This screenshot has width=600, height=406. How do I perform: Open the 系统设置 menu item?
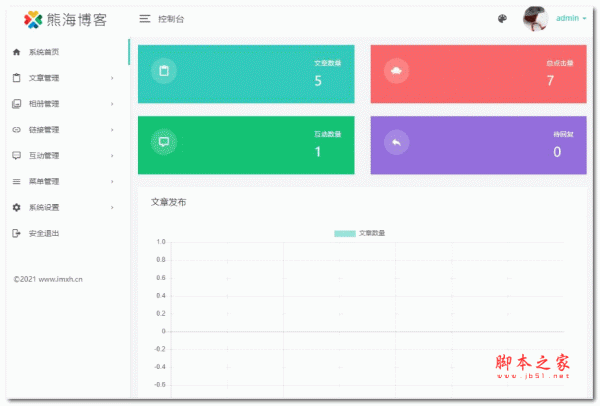click(44, 207)
